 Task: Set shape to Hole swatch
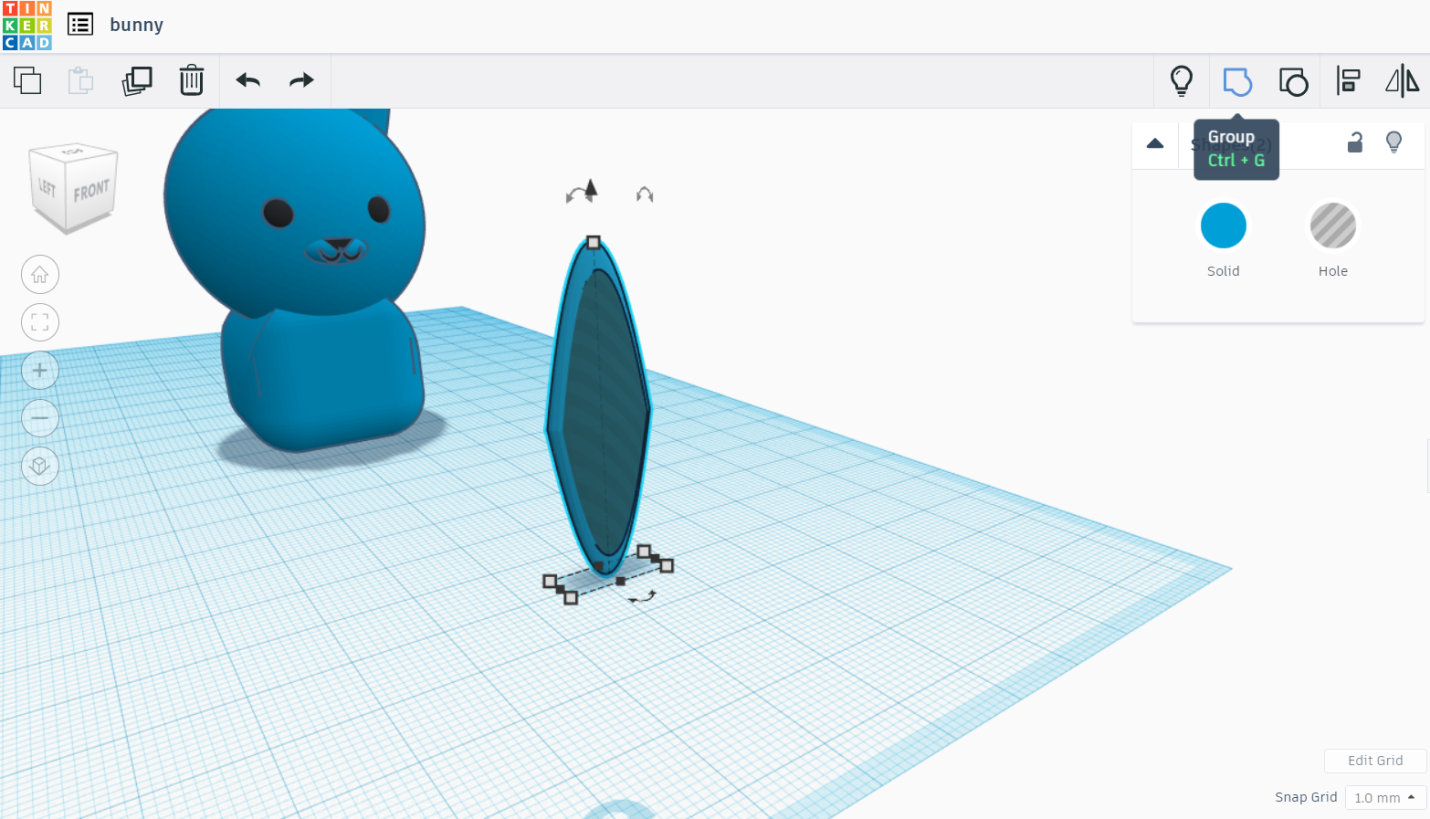[1333, 225]
